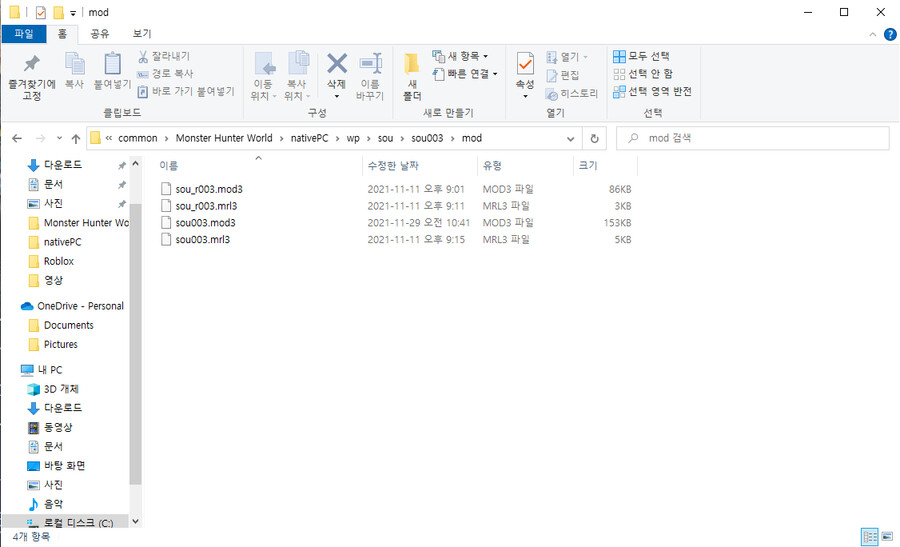The width and height of the screenshot is (900, 547).
Task: Select file sou_r003.mod3
Action: click(209, 189)
